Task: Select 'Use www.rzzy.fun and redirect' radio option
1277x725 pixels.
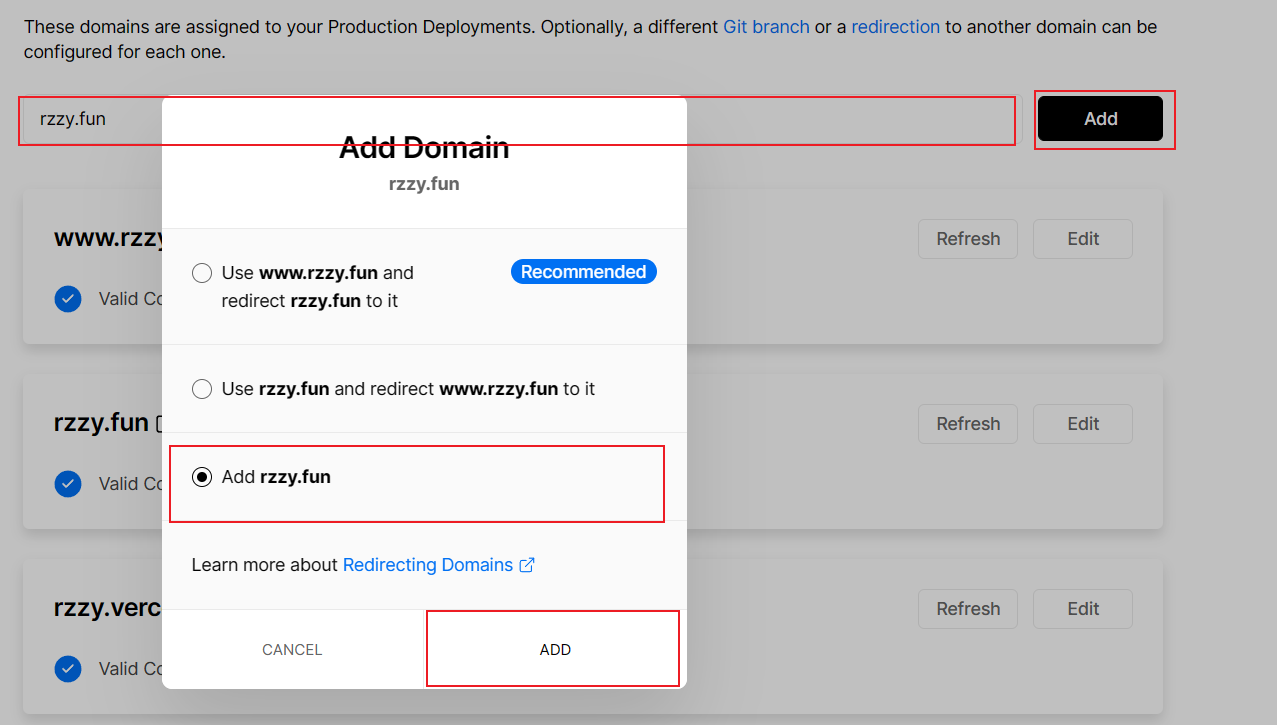Action: [202, 273]
